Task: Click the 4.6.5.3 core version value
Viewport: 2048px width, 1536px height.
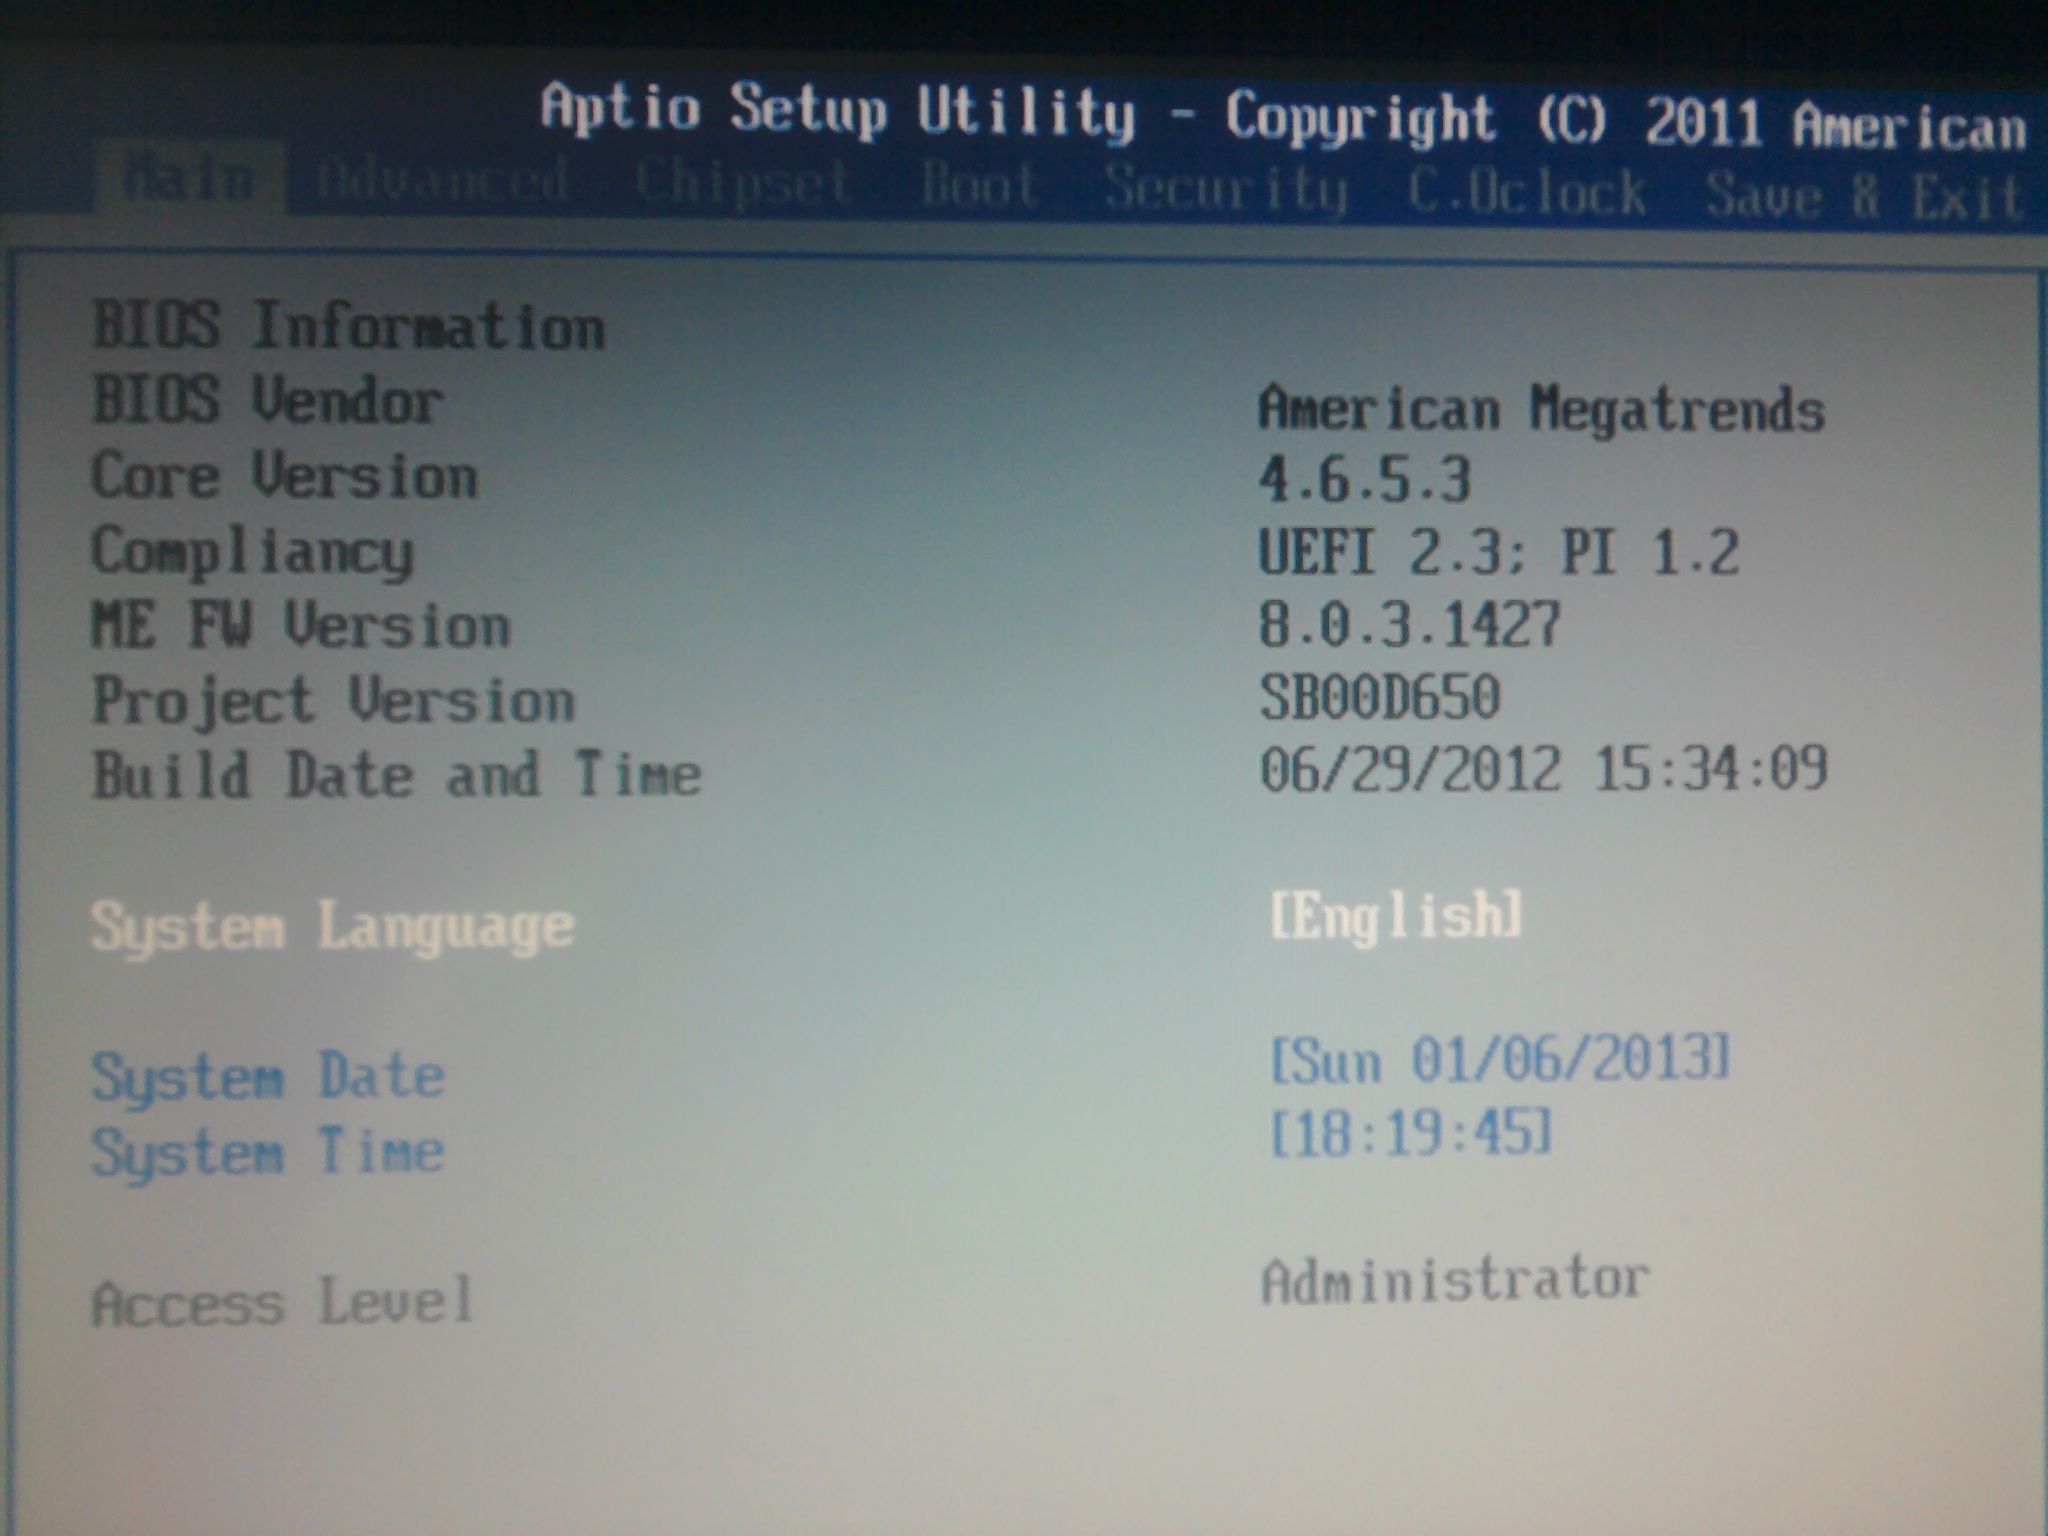Action: (1365, 479)
